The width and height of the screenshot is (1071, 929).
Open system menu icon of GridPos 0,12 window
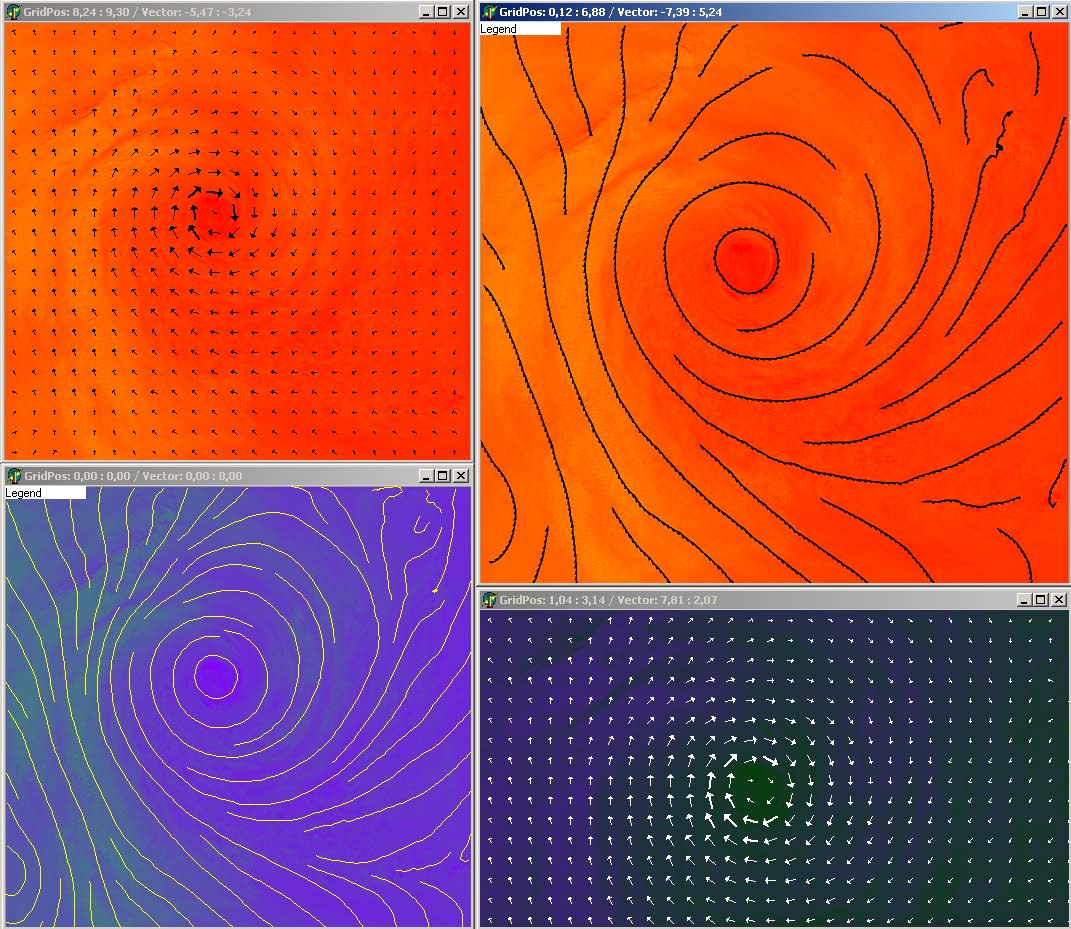click(x=489, y=12)
